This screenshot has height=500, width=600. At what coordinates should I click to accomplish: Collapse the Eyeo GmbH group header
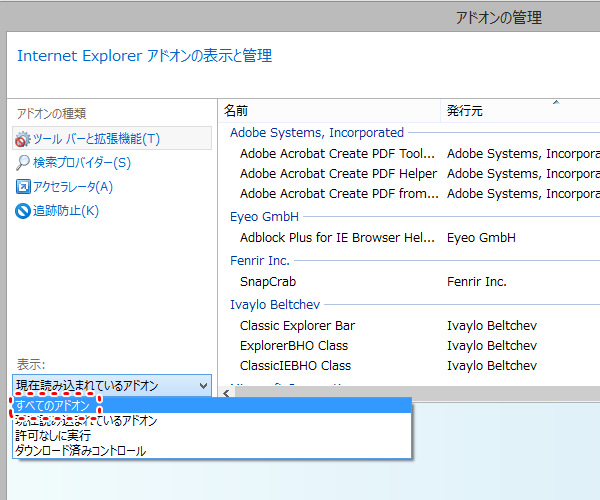click(264, 217)
